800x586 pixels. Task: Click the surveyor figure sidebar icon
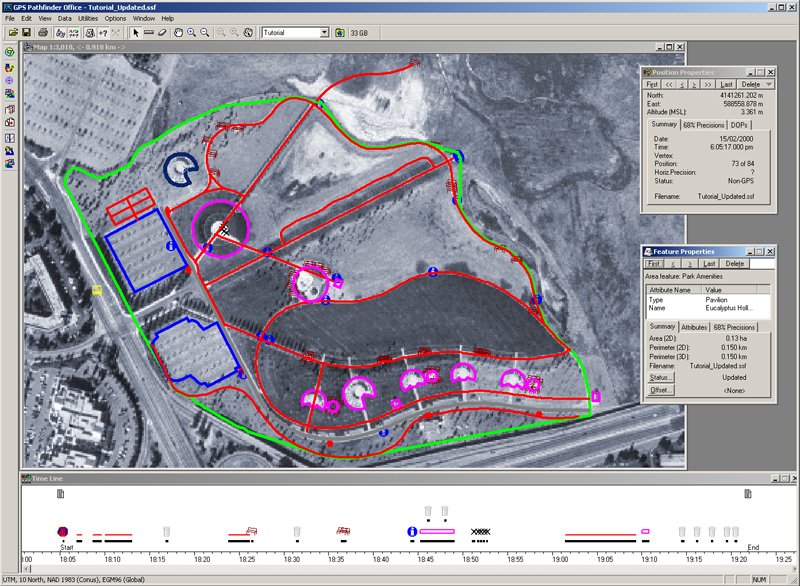click(x=10, y=151)
